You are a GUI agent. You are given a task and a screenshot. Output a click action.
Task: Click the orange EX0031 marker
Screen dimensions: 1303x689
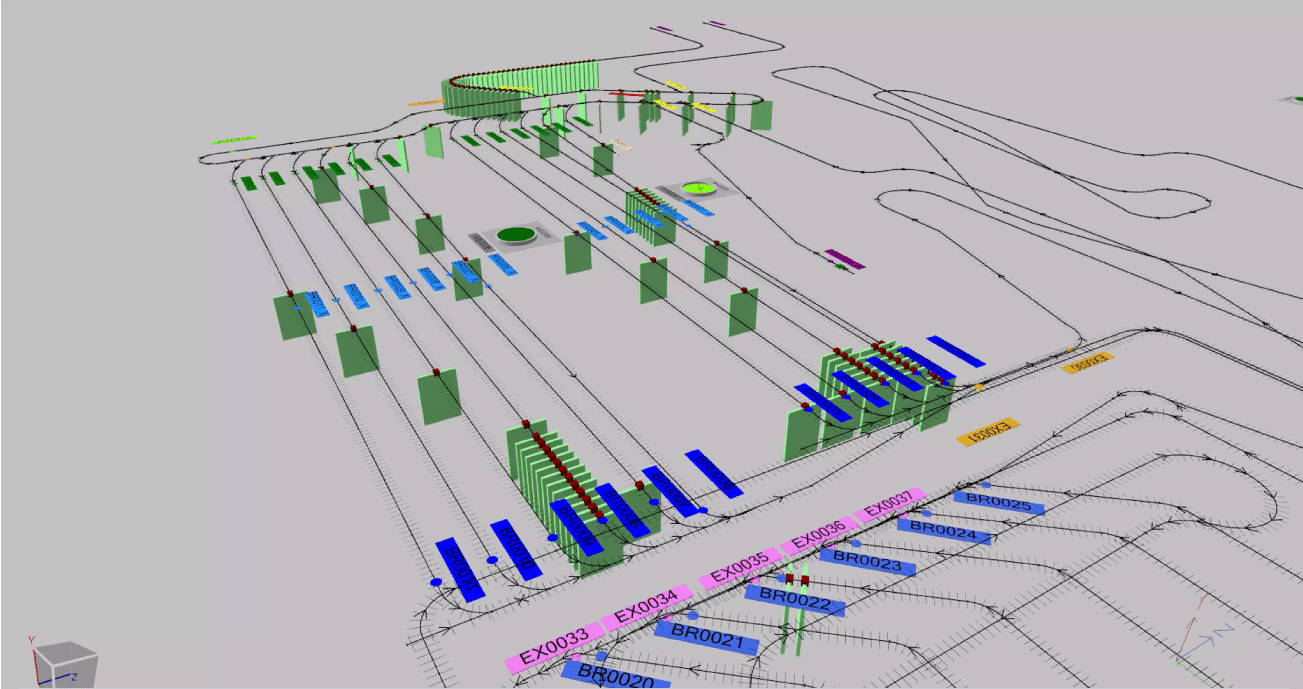pos(987,431)
